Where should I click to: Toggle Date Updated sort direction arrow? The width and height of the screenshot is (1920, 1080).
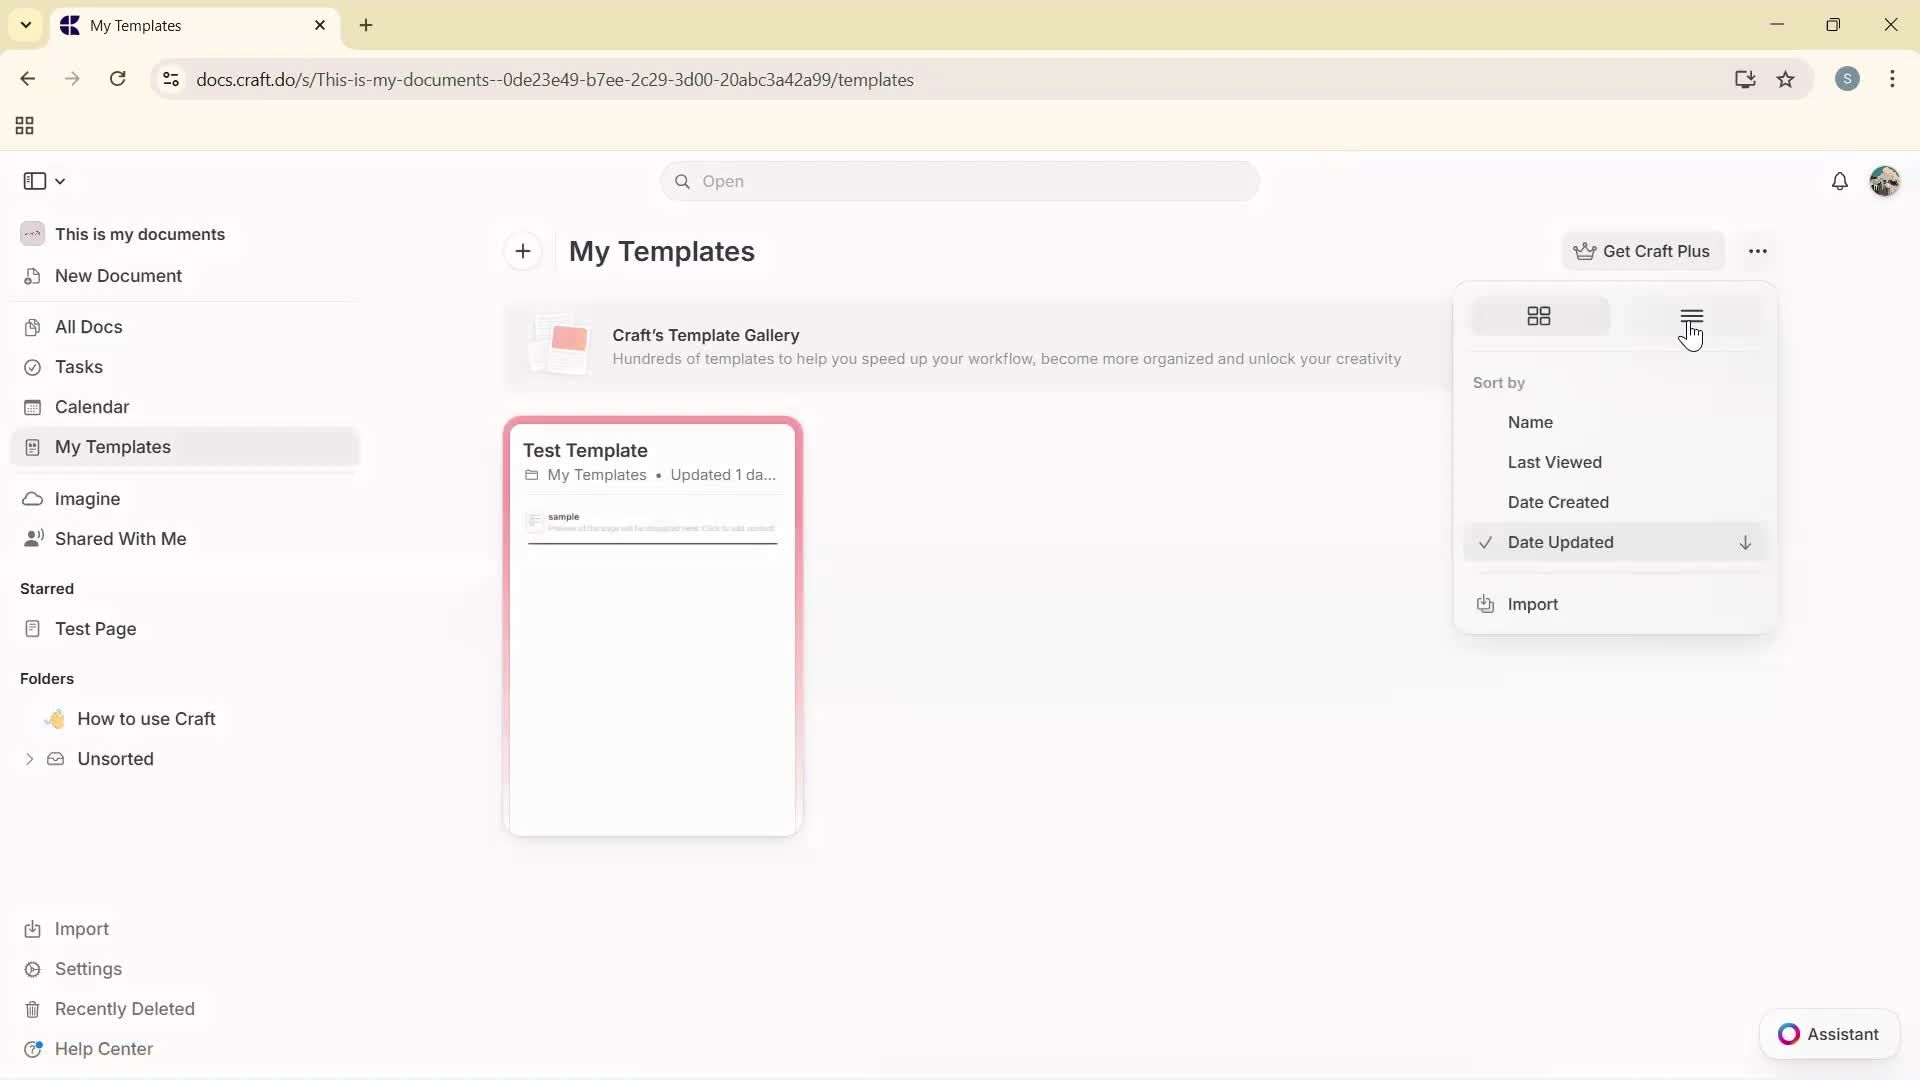pos(1745,543)
